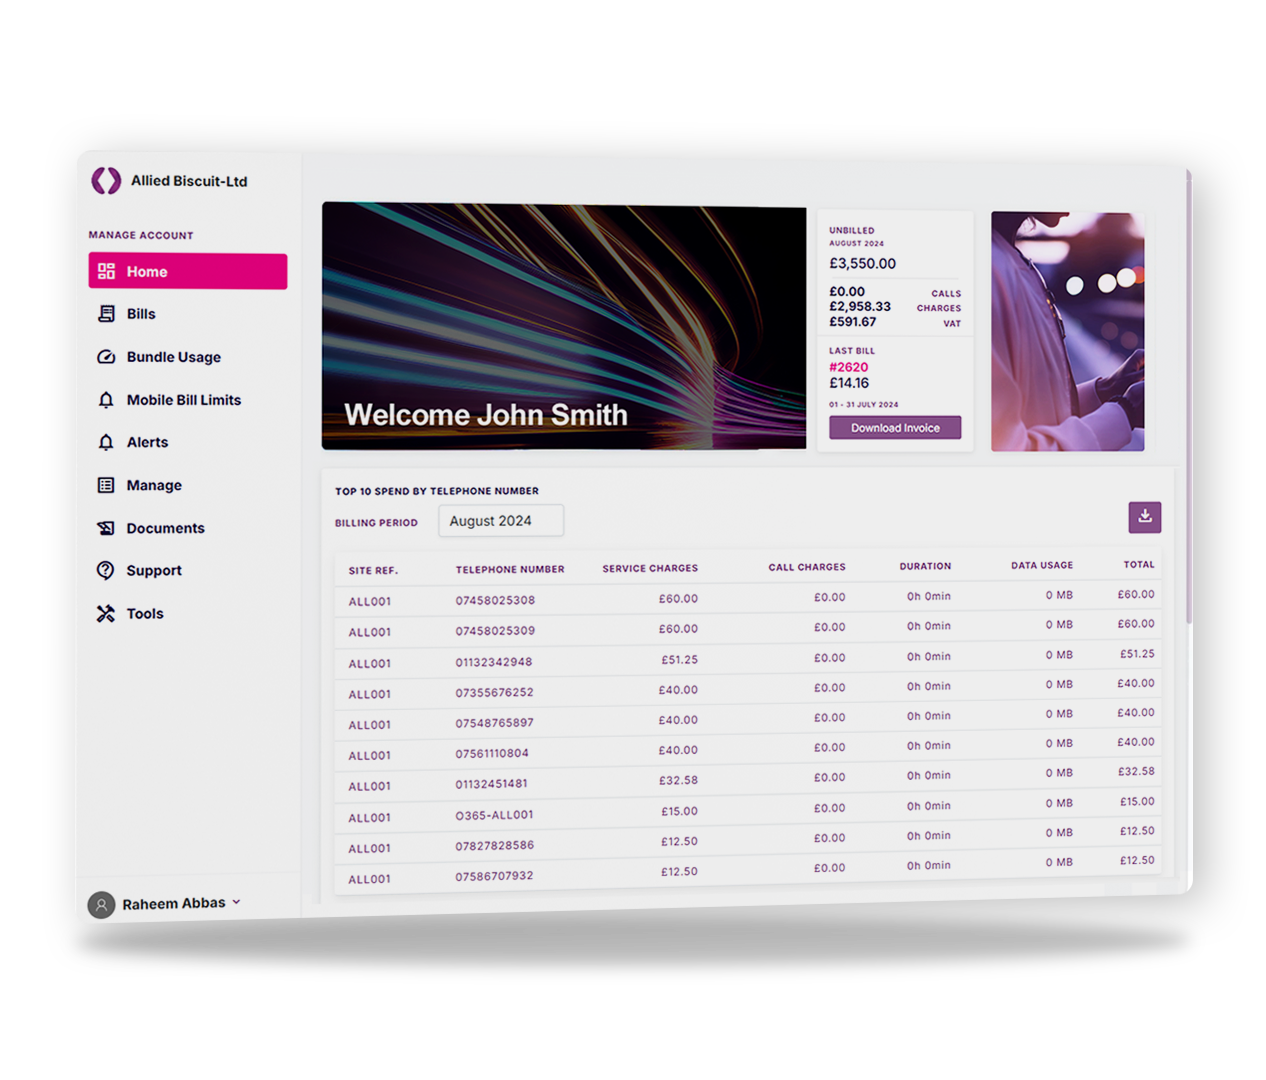Click the purple download table icon
Image resolution: width=1266 pixels, height=1080 pixels.
(1145, 517)
